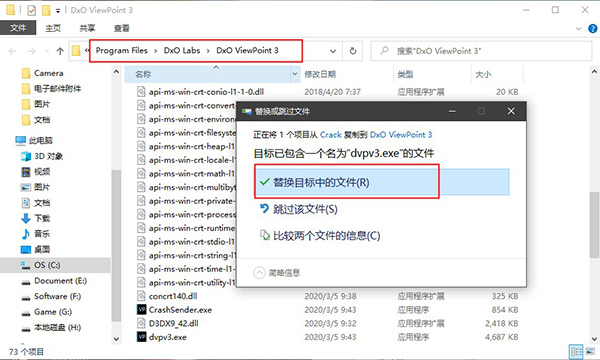The width and height of the screenshot is (600, 360).
Task: Select file D3DX9_42.dll
Action: tap(173, 323)
